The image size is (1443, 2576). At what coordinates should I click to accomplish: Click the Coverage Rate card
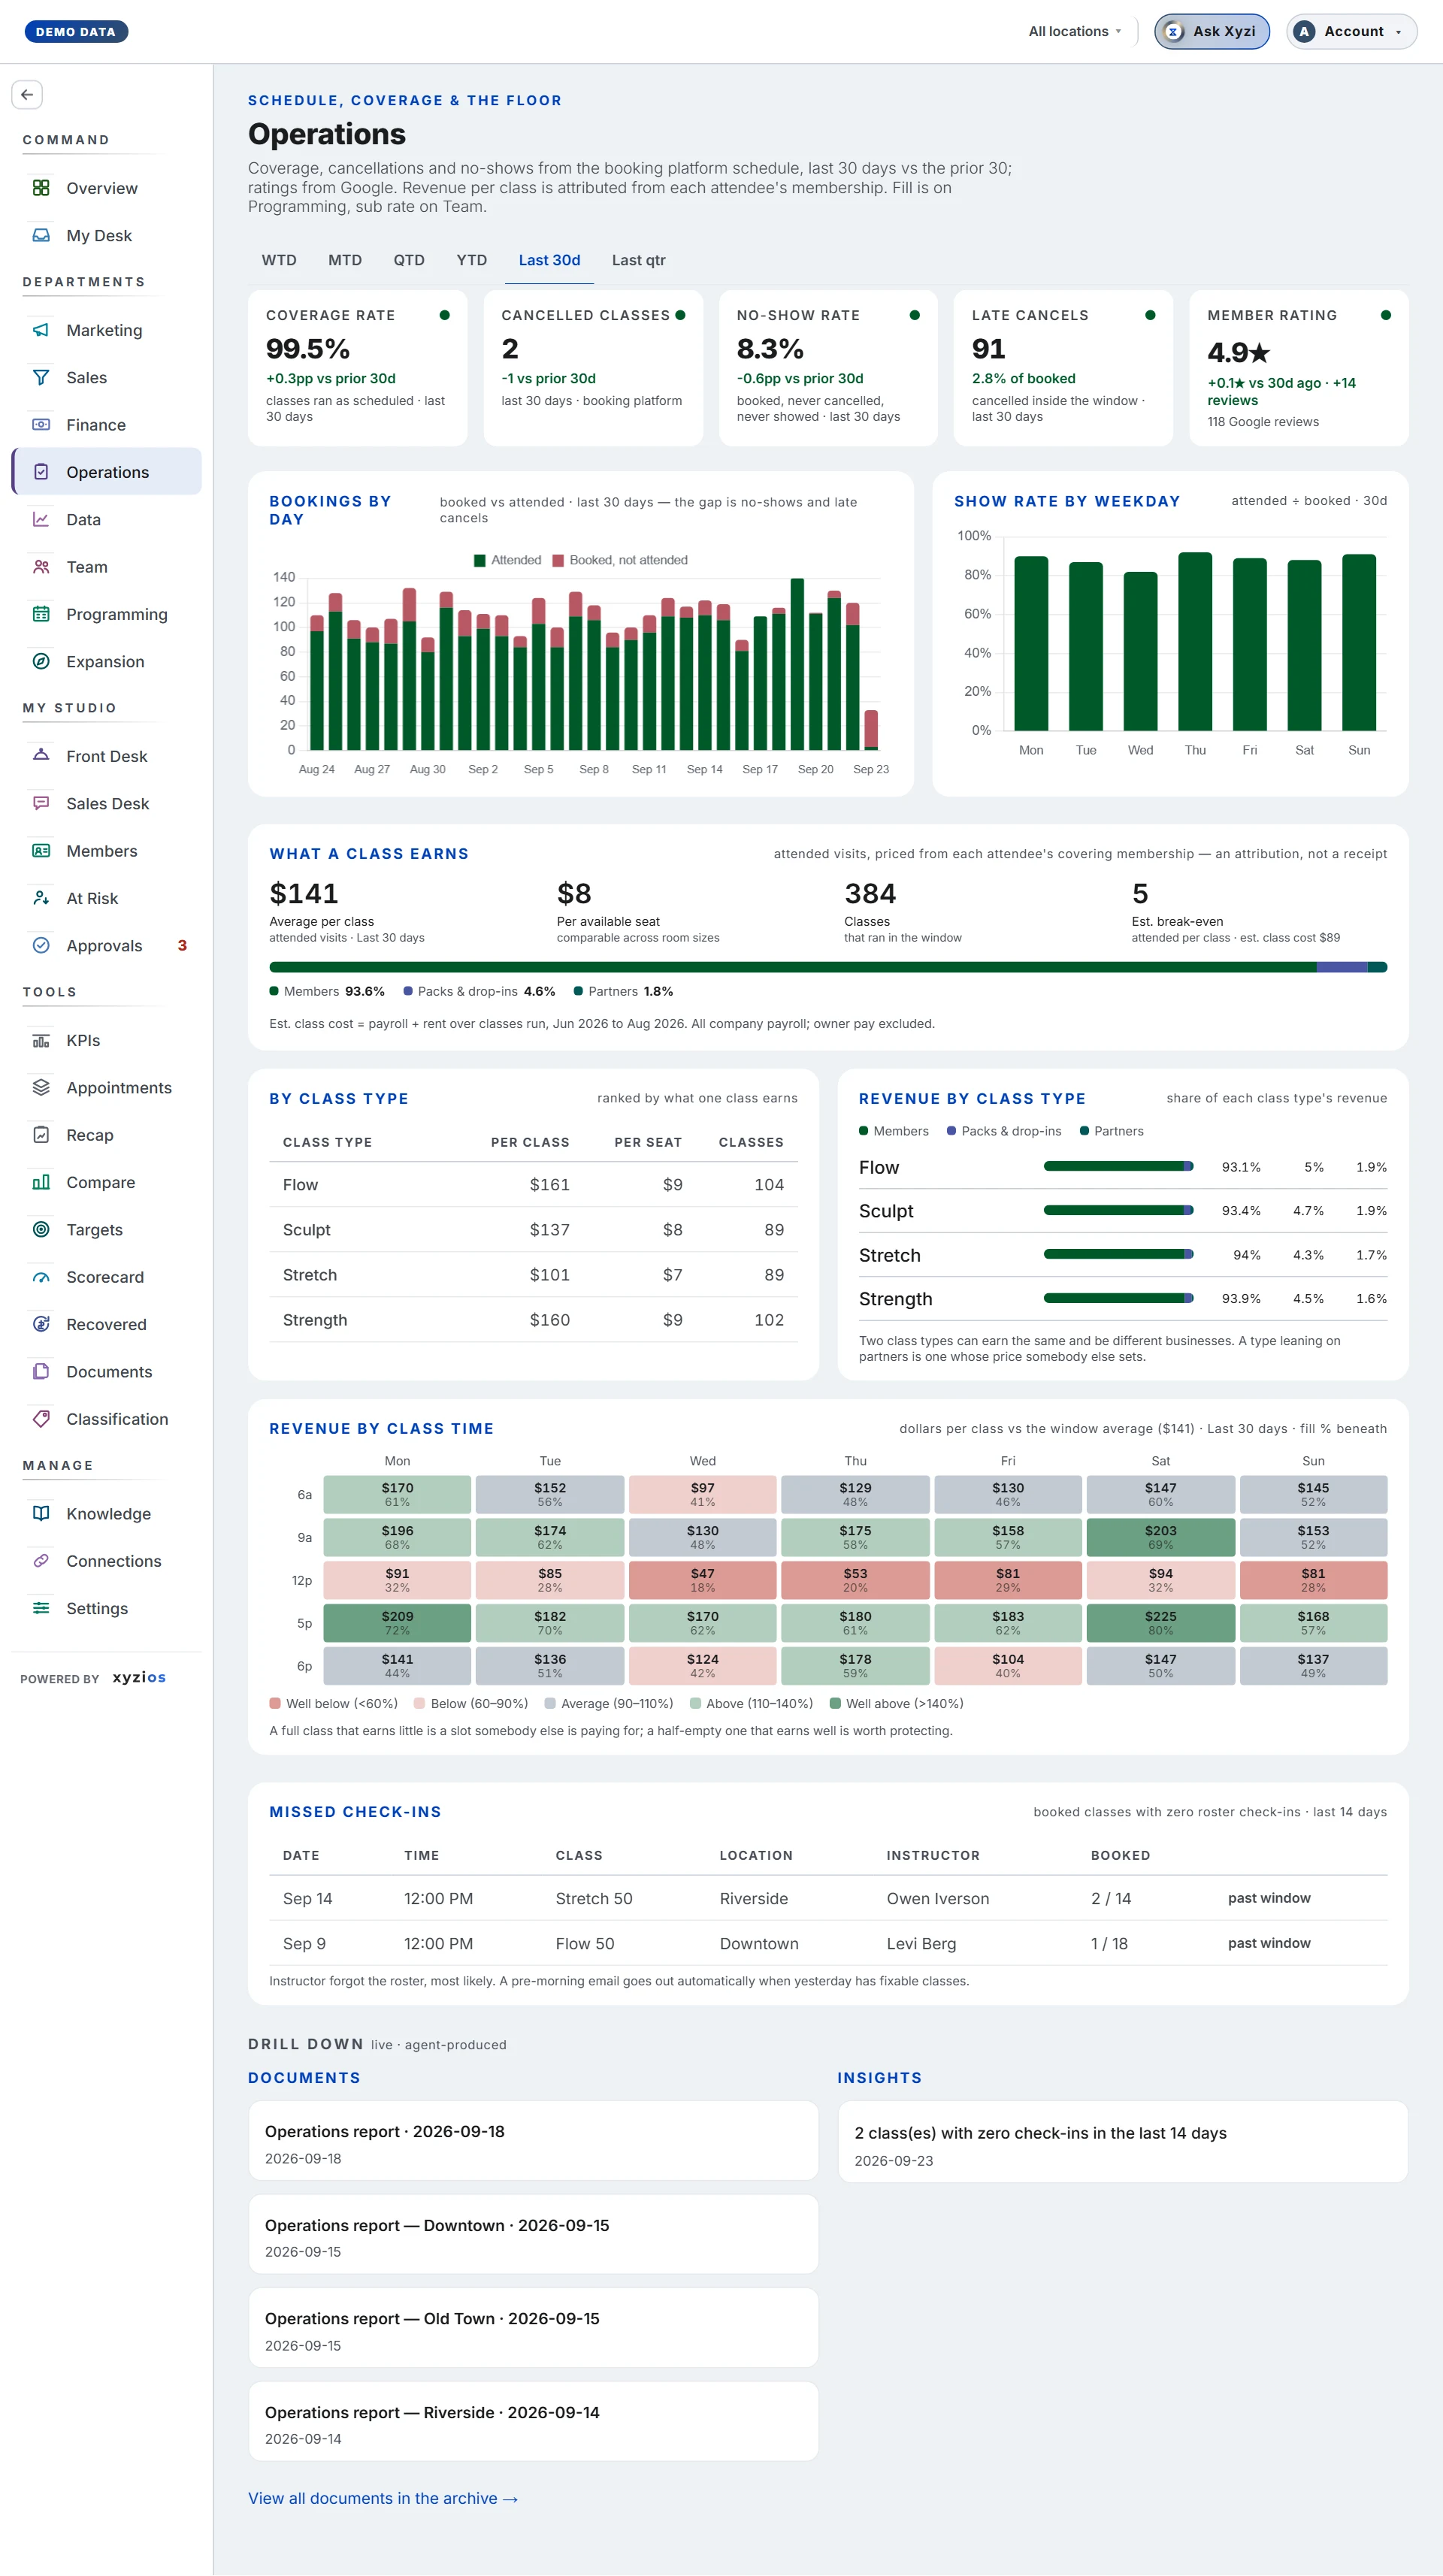[x=358, y=368]
